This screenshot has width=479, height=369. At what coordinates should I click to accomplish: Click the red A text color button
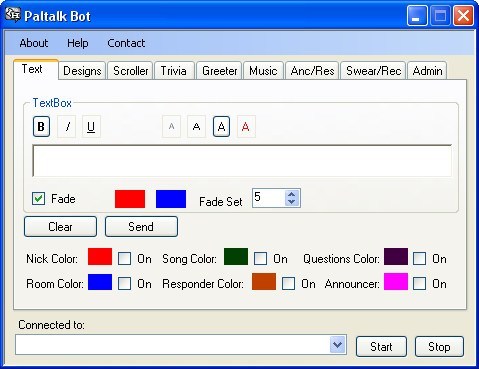click(x=246, y=127)
